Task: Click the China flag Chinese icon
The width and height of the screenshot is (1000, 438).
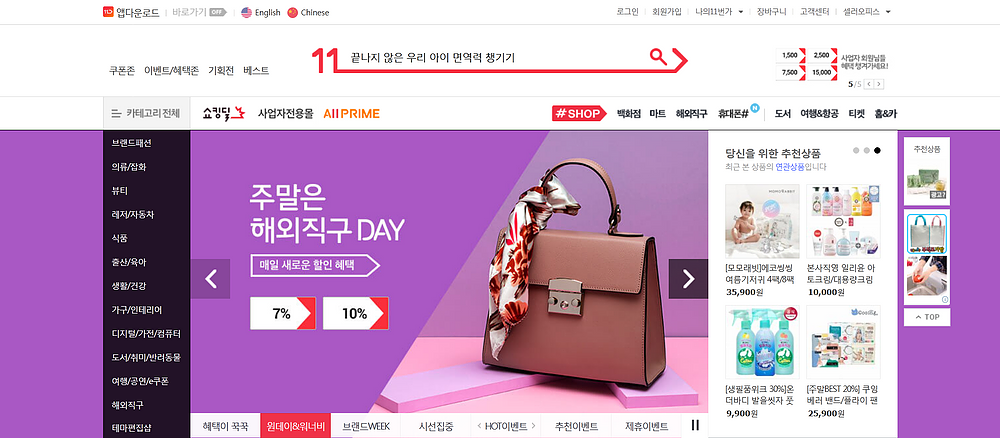Action: (x=292, y=12)
